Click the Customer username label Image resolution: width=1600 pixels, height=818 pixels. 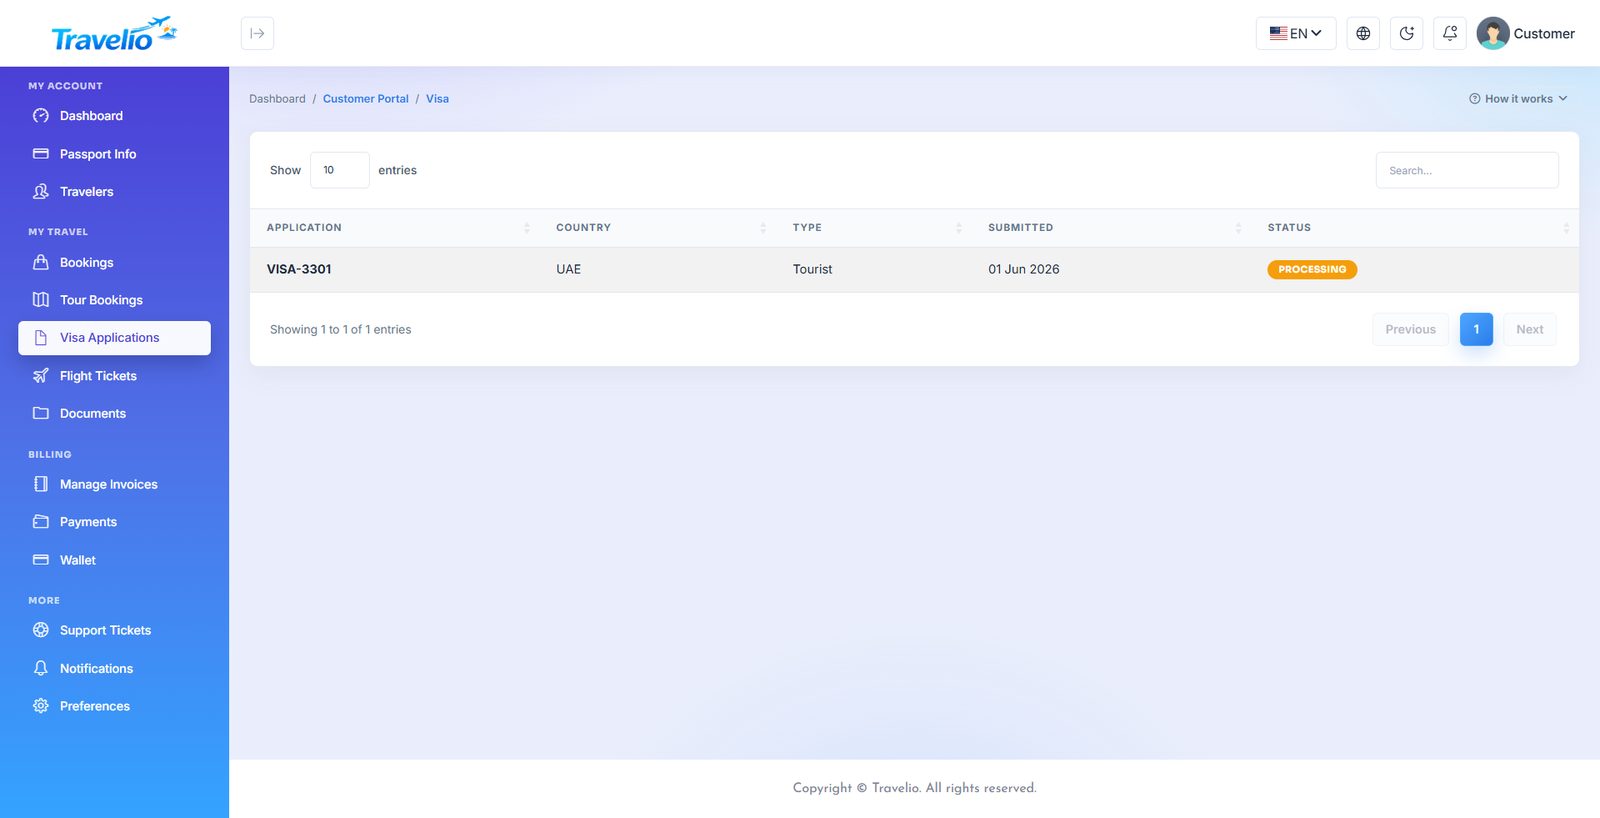1544,33
